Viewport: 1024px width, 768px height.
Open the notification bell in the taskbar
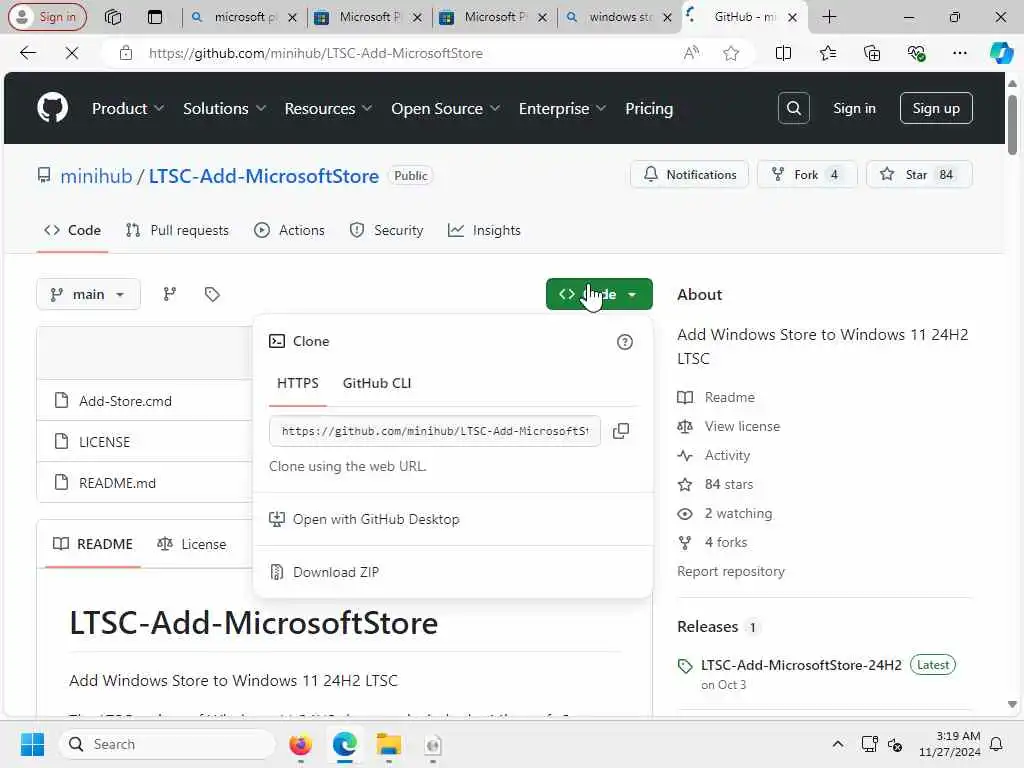(997, 744)
